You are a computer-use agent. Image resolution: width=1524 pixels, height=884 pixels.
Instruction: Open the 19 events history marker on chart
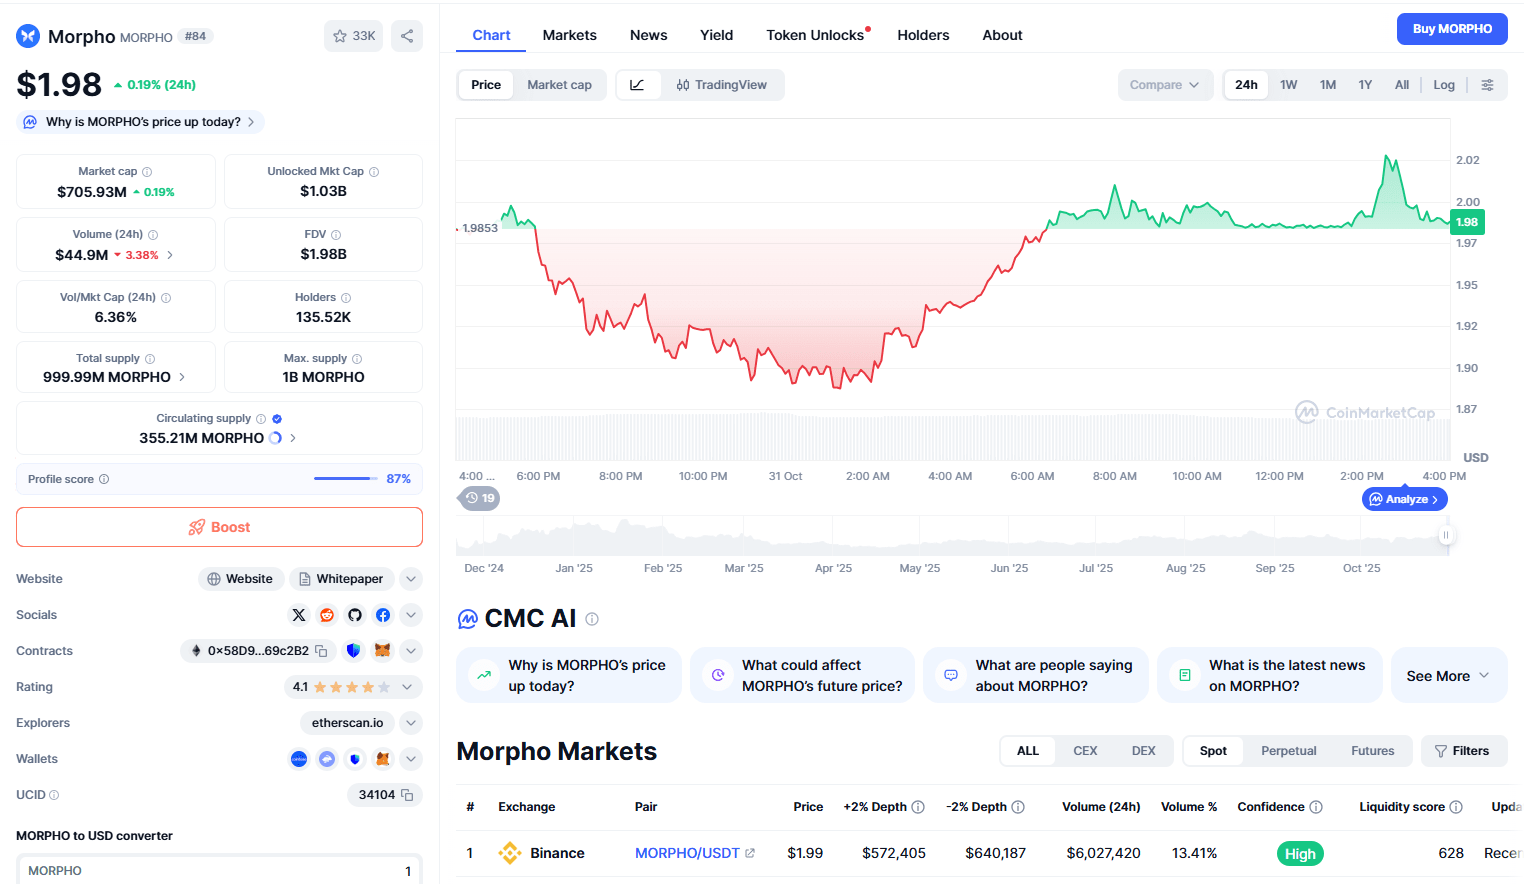pos(480,498)
